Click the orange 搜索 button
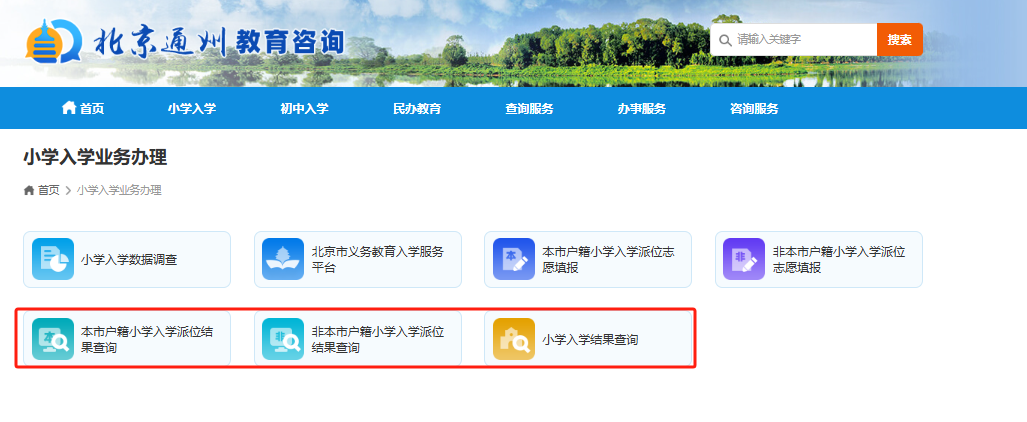The image size is (1027, 422). click(900, 40)
